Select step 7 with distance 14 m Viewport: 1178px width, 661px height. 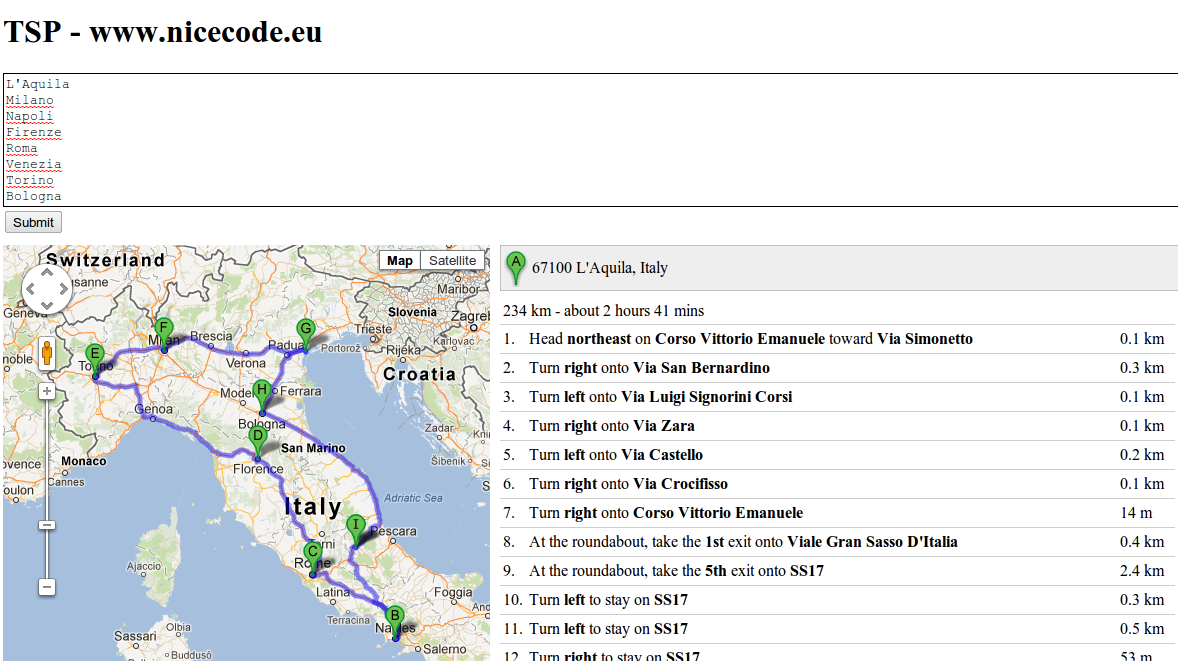[839, 513]
